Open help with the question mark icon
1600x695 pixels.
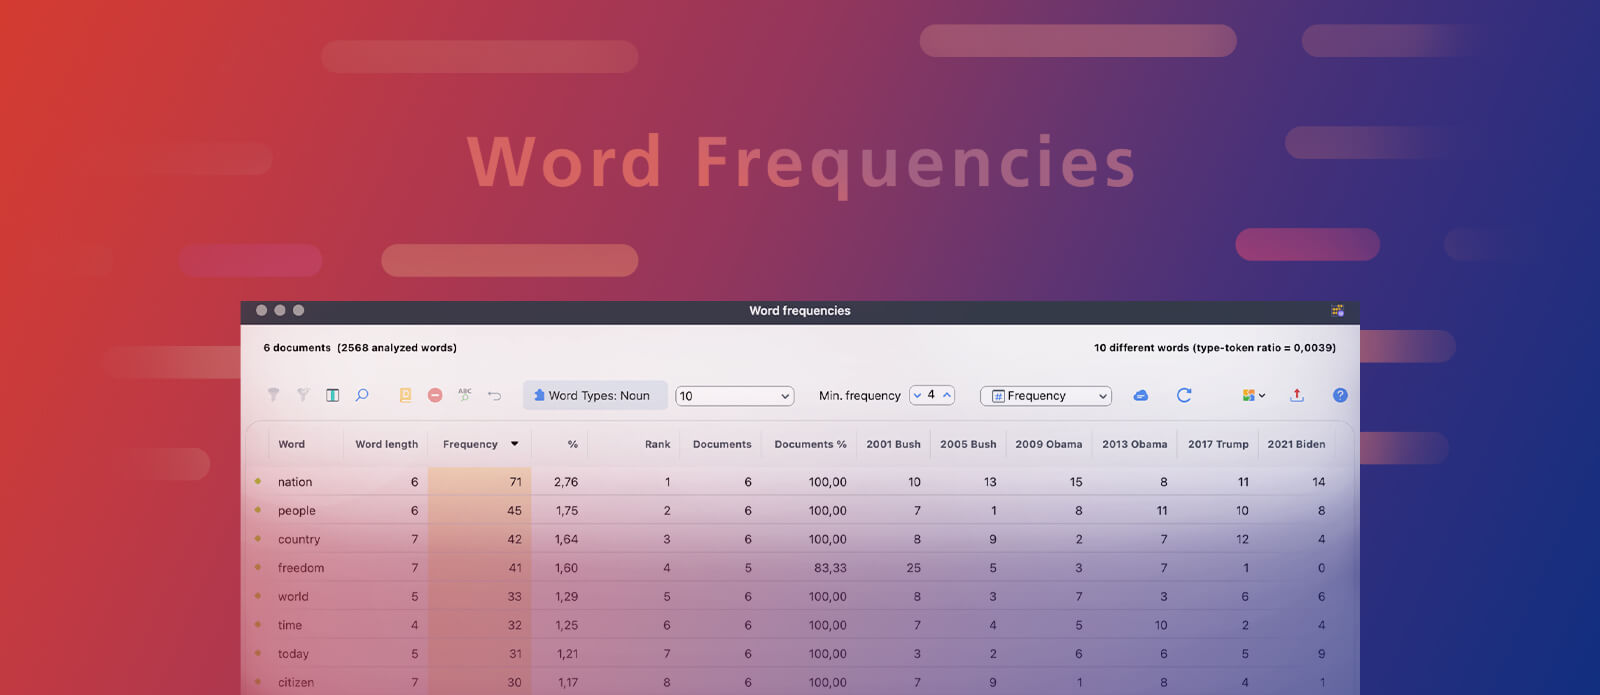[1340, 395]
